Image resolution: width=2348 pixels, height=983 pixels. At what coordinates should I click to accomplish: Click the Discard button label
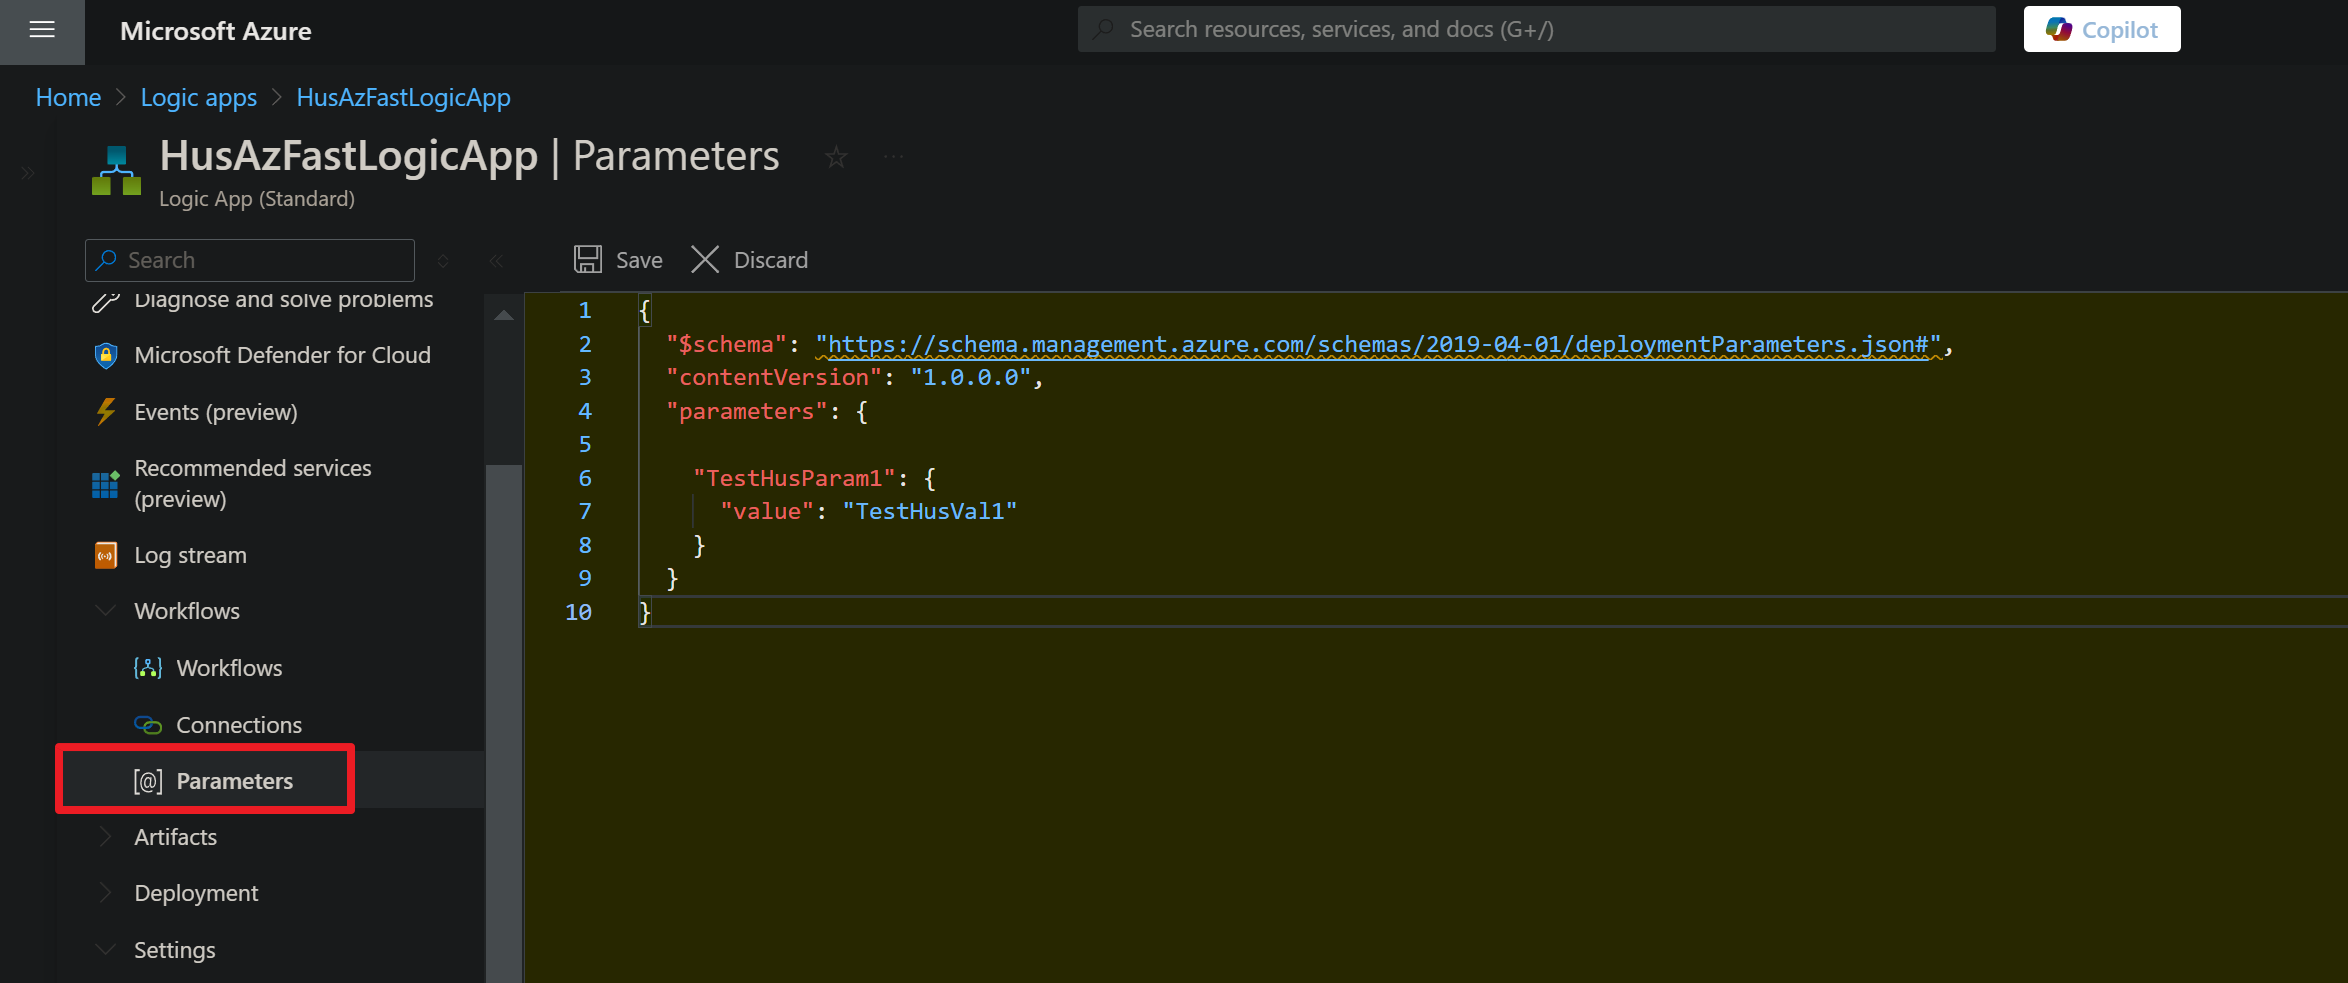[771, 260]
